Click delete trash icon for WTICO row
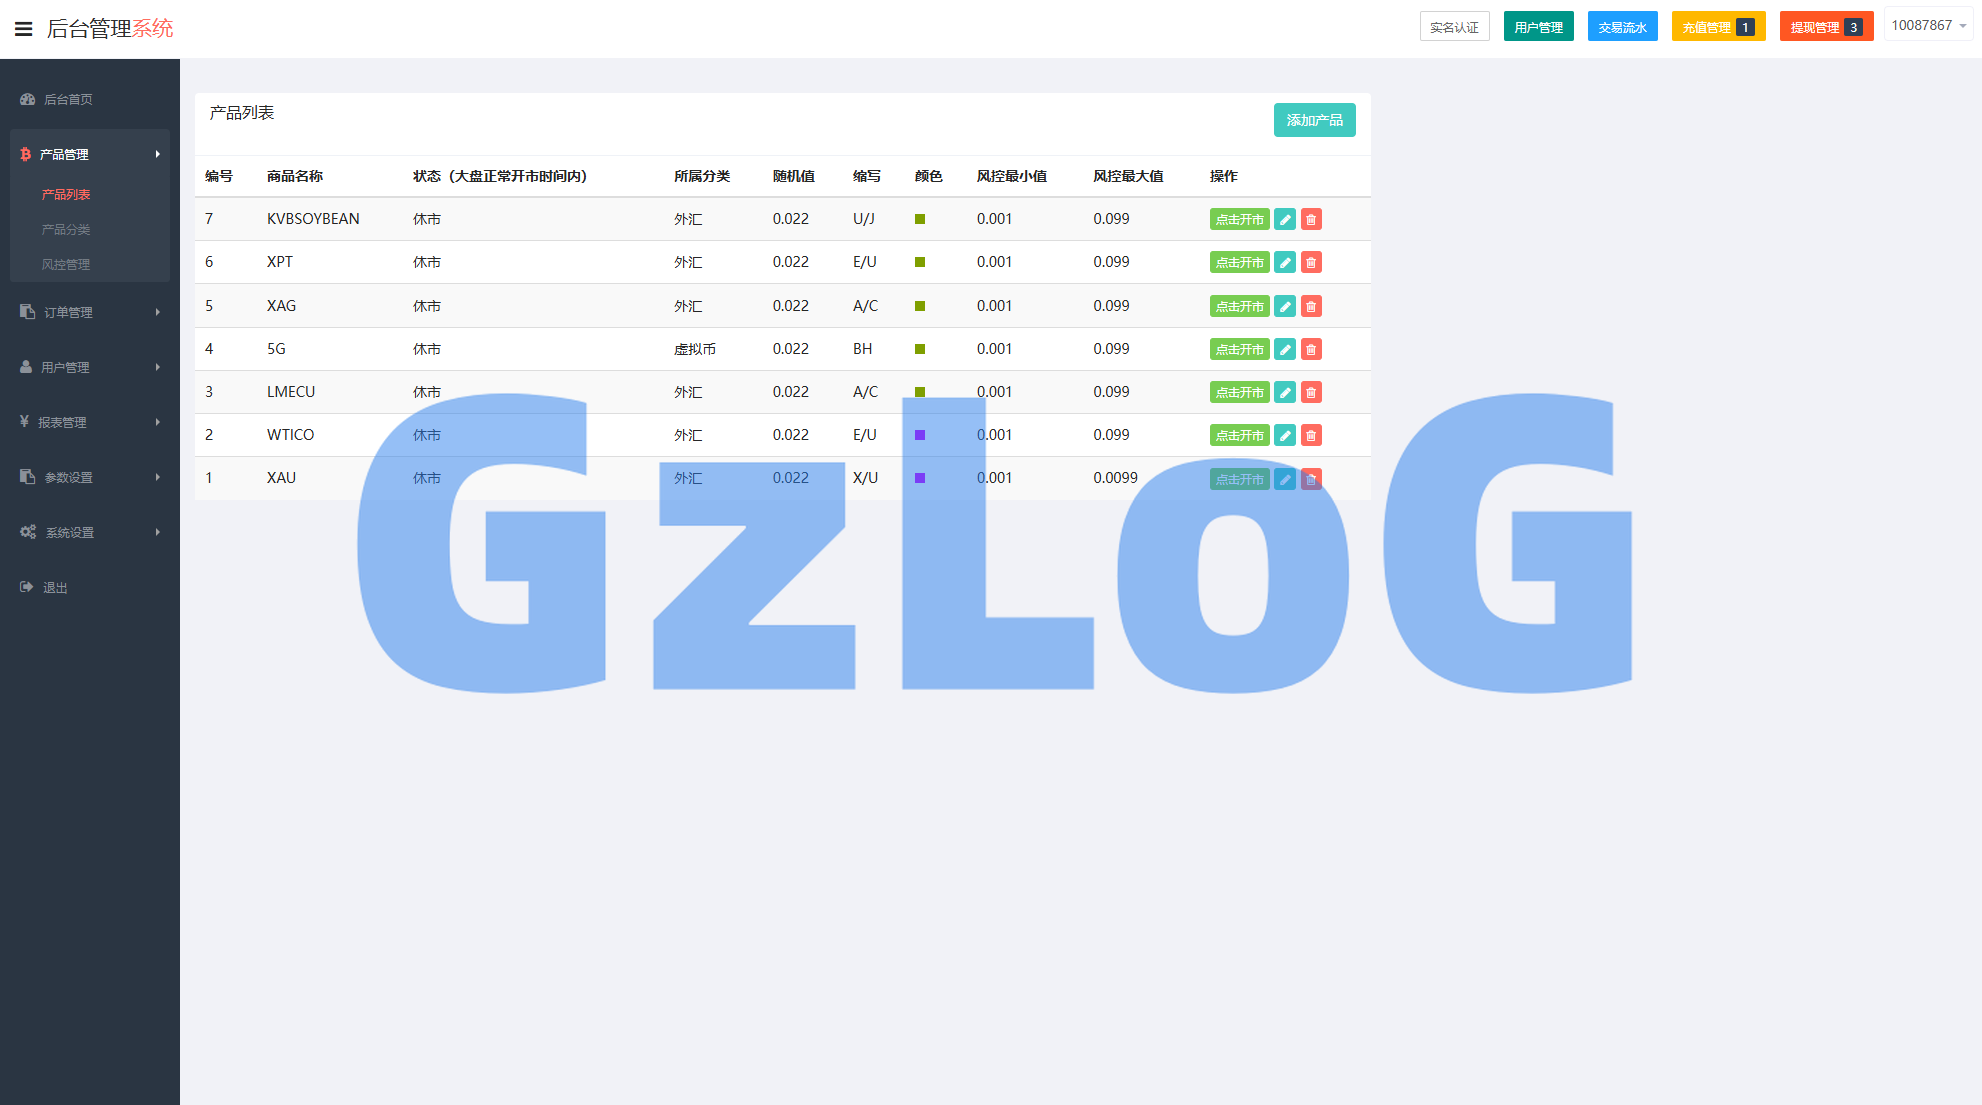 [1311, 435]
